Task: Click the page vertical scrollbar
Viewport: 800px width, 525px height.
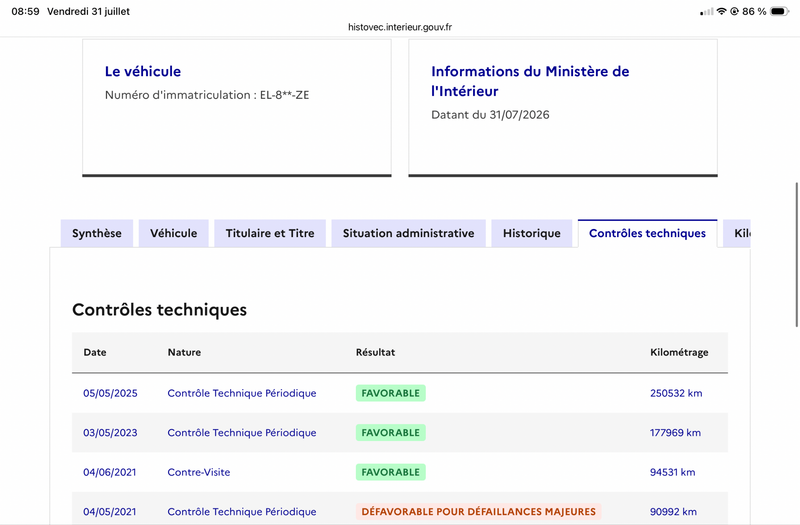Action: point(796,254)
